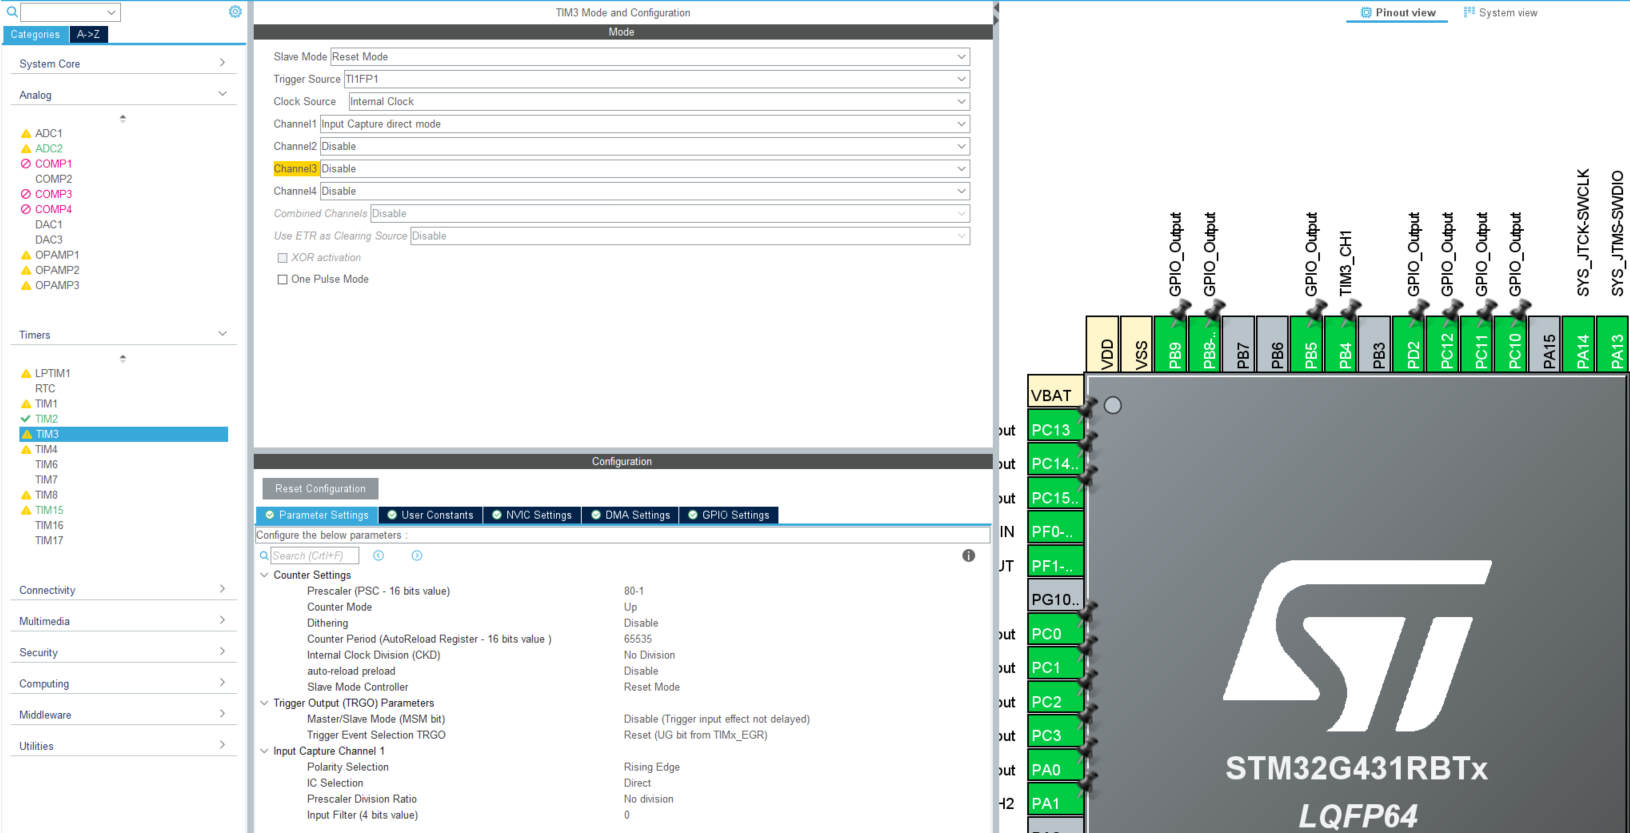
Task: Click the OPAMP1 warning icon
Action: pos(26,255)
